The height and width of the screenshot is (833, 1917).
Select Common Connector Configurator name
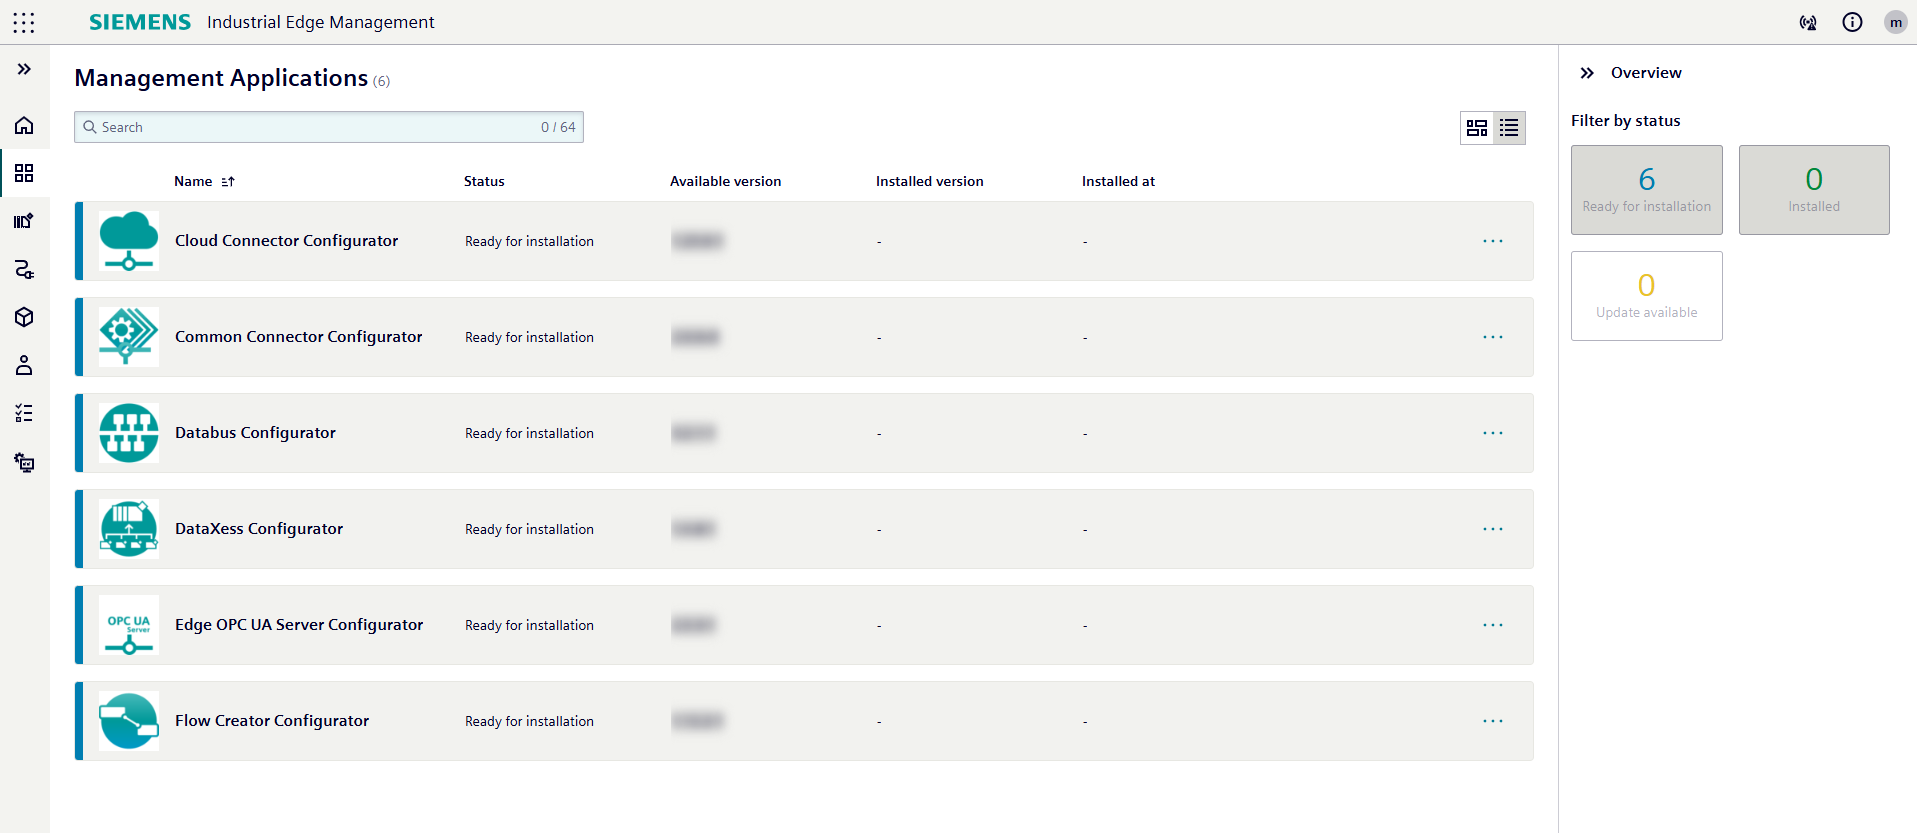[x=298, y=337]
